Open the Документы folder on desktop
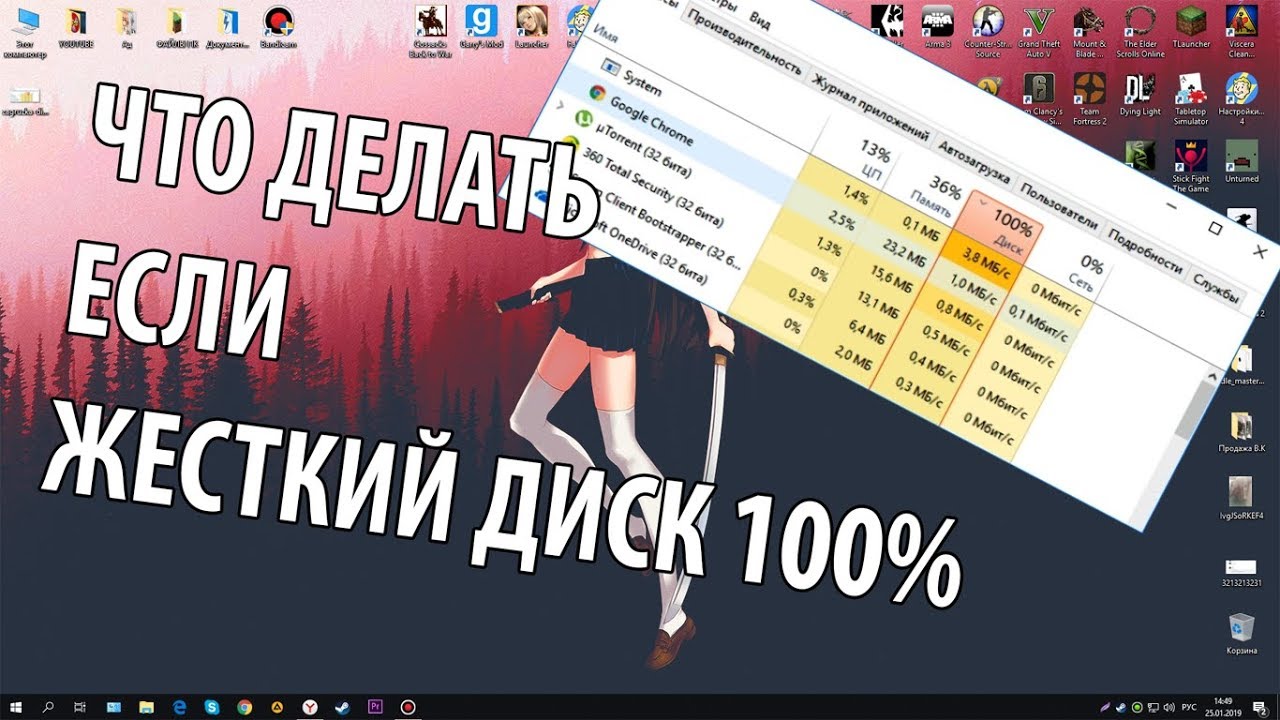 coord(227,27)
